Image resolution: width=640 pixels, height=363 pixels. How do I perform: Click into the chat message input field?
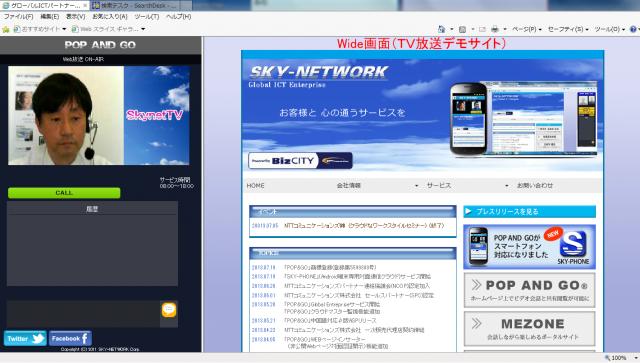[83, 314]
